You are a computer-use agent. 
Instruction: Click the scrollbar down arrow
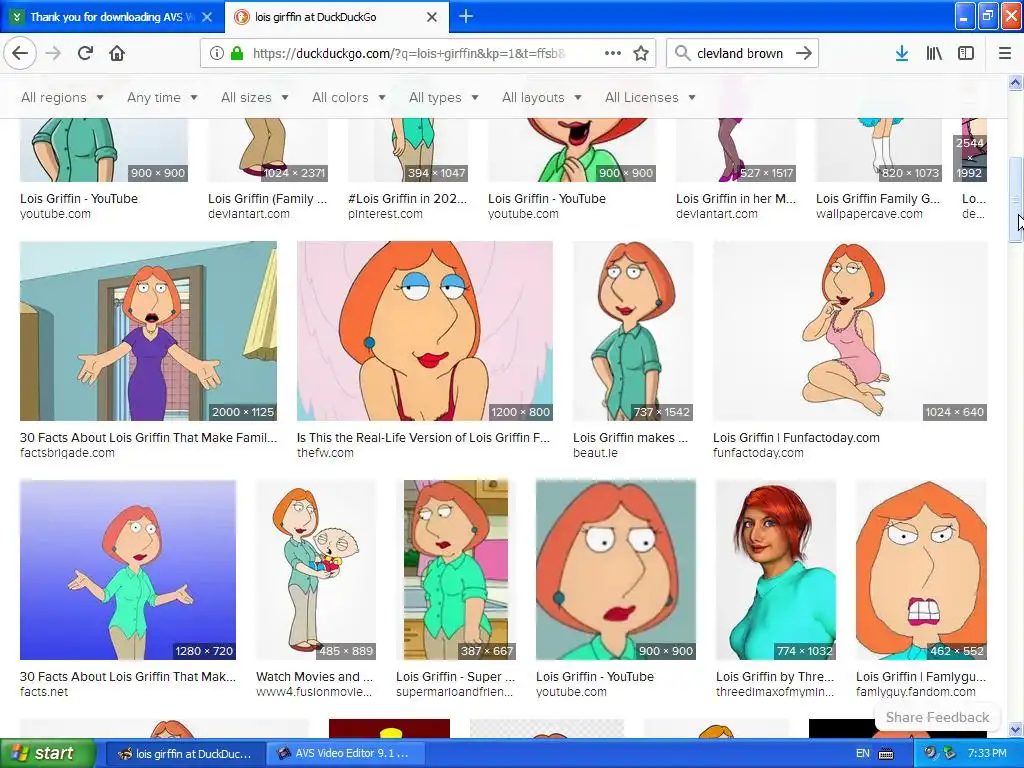tap(1015, 729)
